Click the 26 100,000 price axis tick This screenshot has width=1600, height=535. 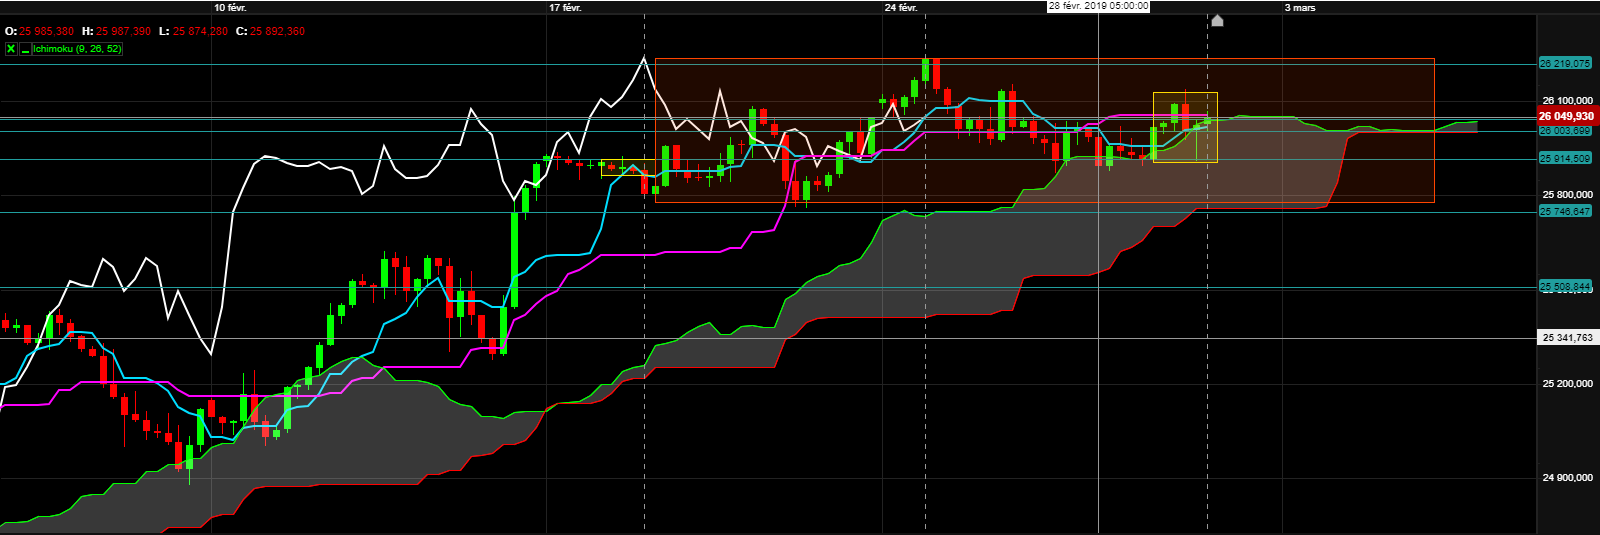pyautogui.click(x=1567, y=100)
